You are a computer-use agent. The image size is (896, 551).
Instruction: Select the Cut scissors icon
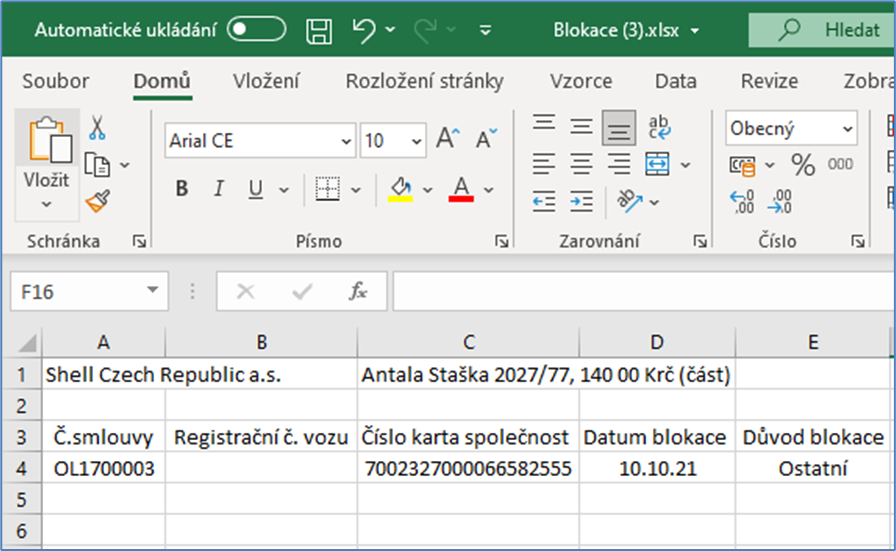click(x=98, y=127)
